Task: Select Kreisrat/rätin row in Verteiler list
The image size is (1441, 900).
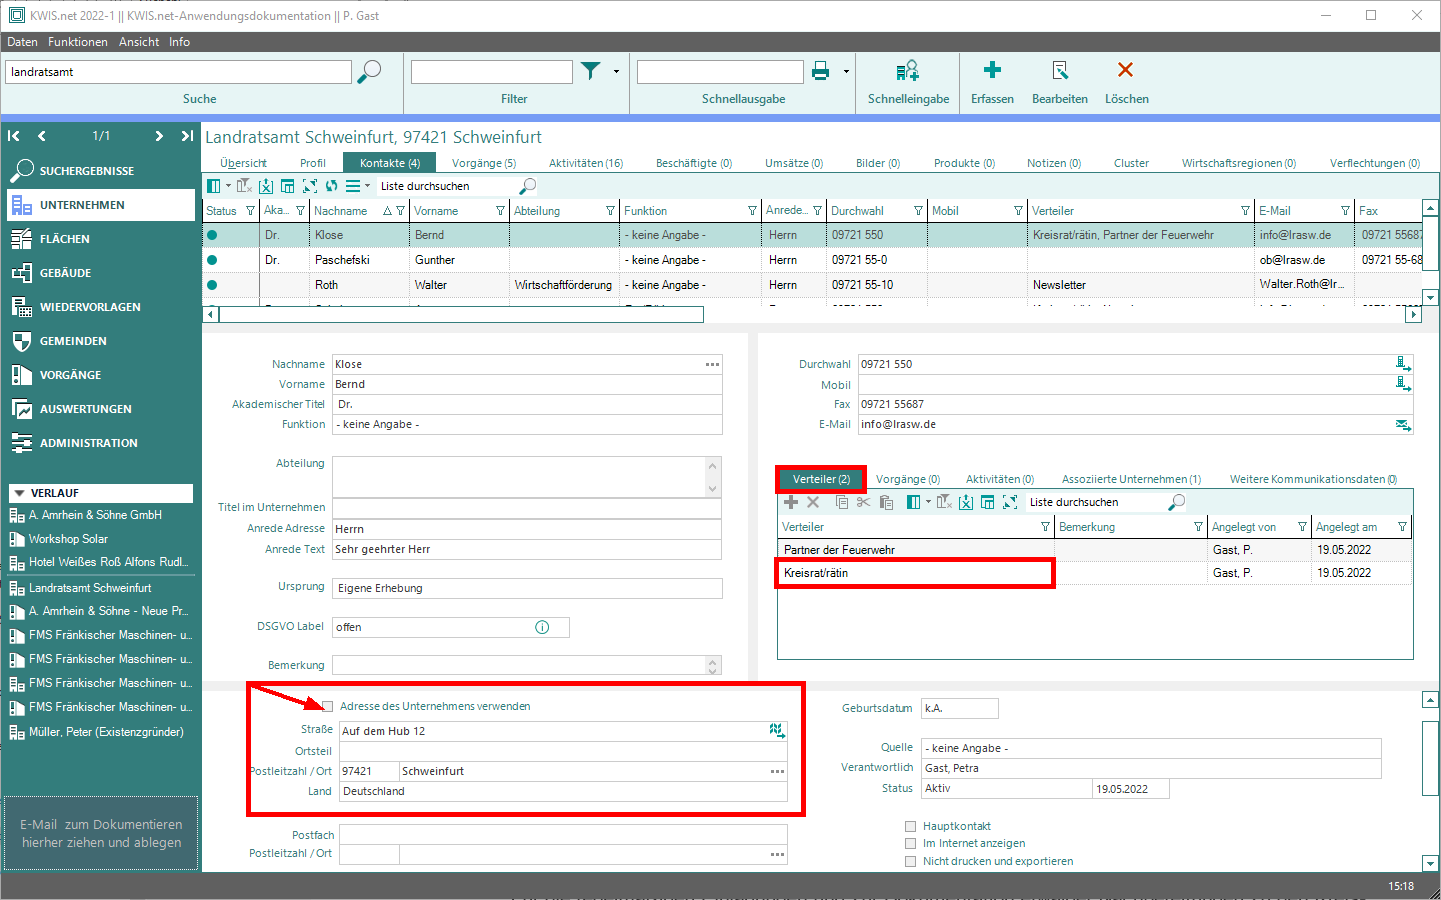Action: pos(1094,573)
